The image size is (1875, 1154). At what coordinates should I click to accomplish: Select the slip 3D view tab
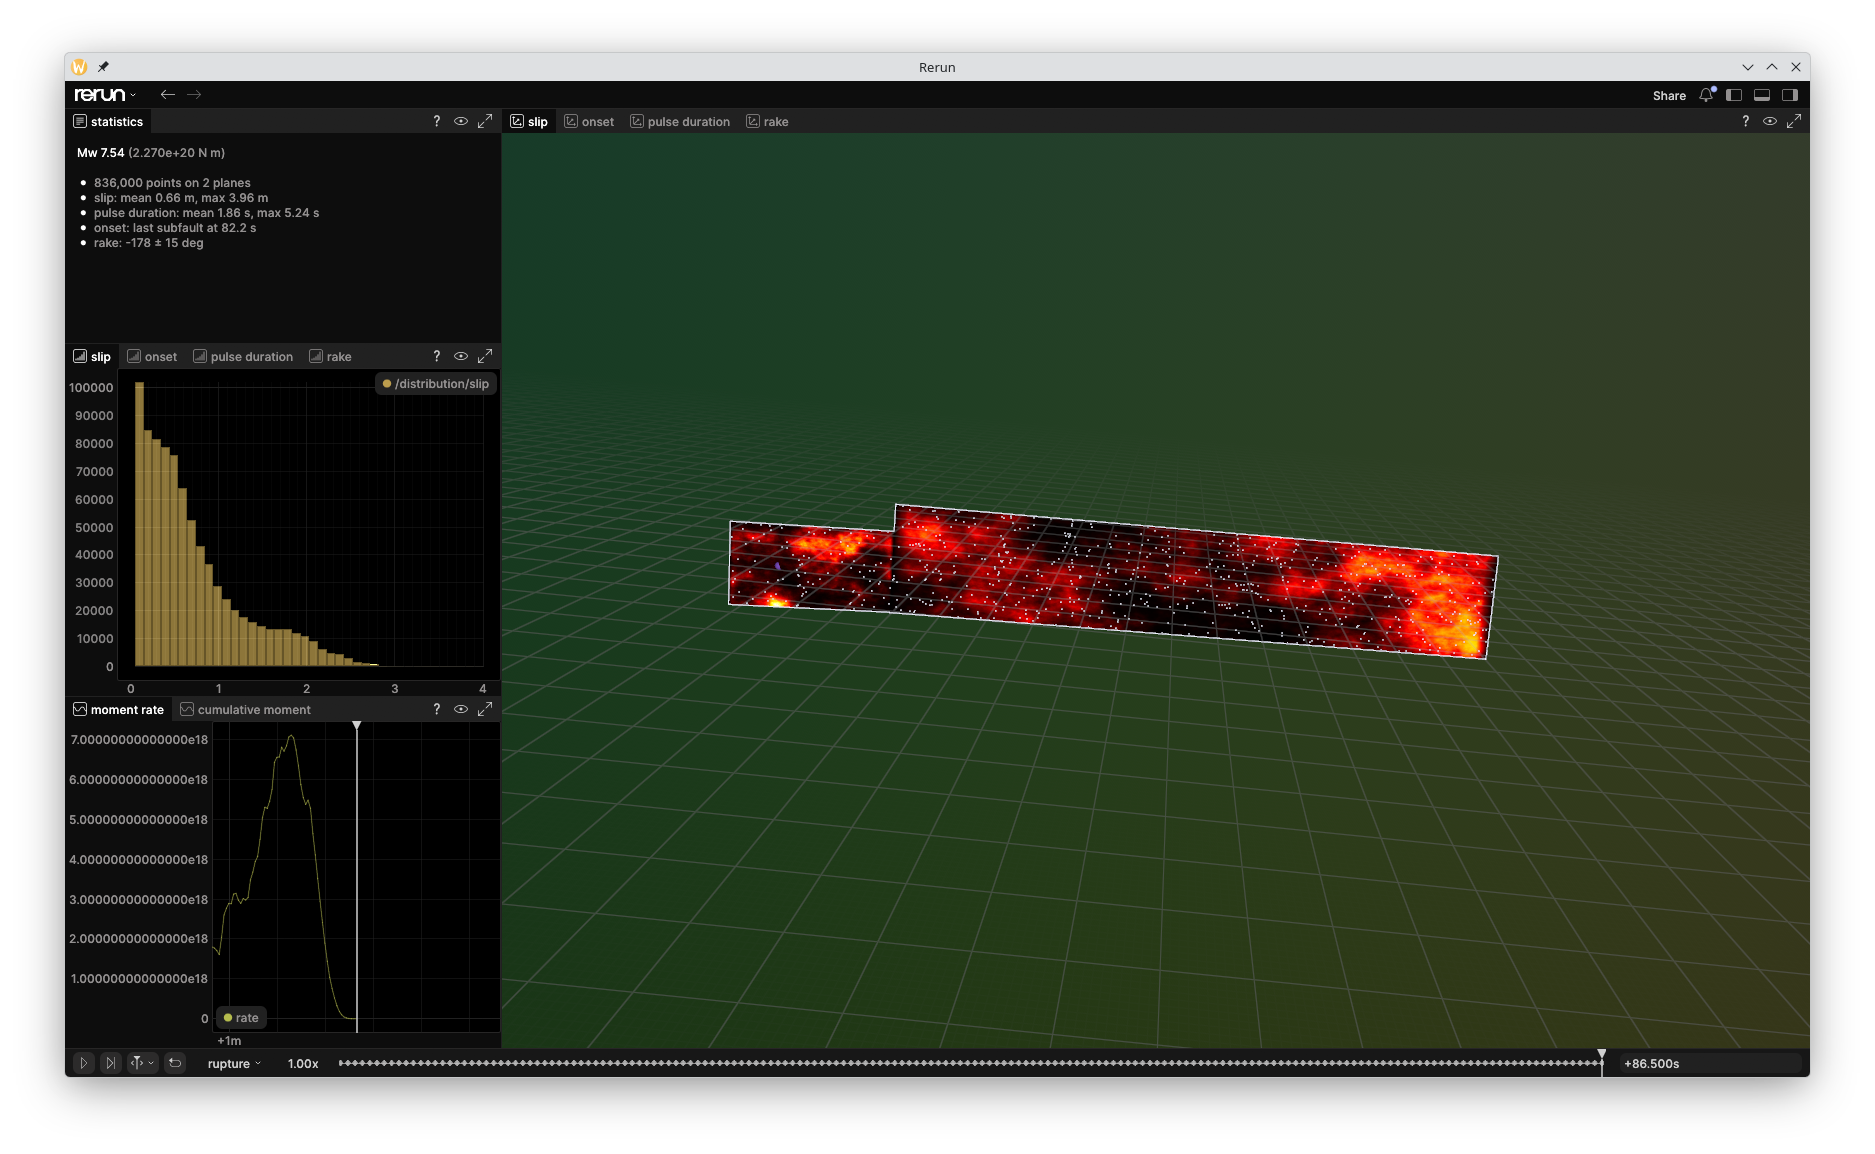click(x=529, y=122)
